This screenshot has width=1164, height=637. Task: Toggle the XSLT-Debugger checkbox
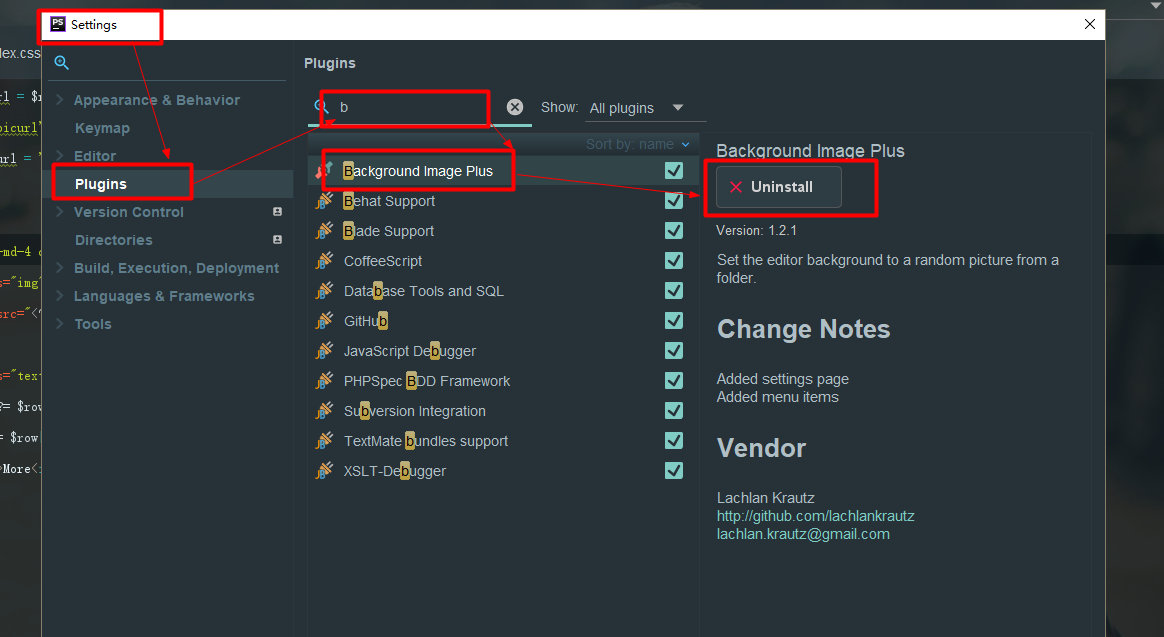click(x=674, y=471)
